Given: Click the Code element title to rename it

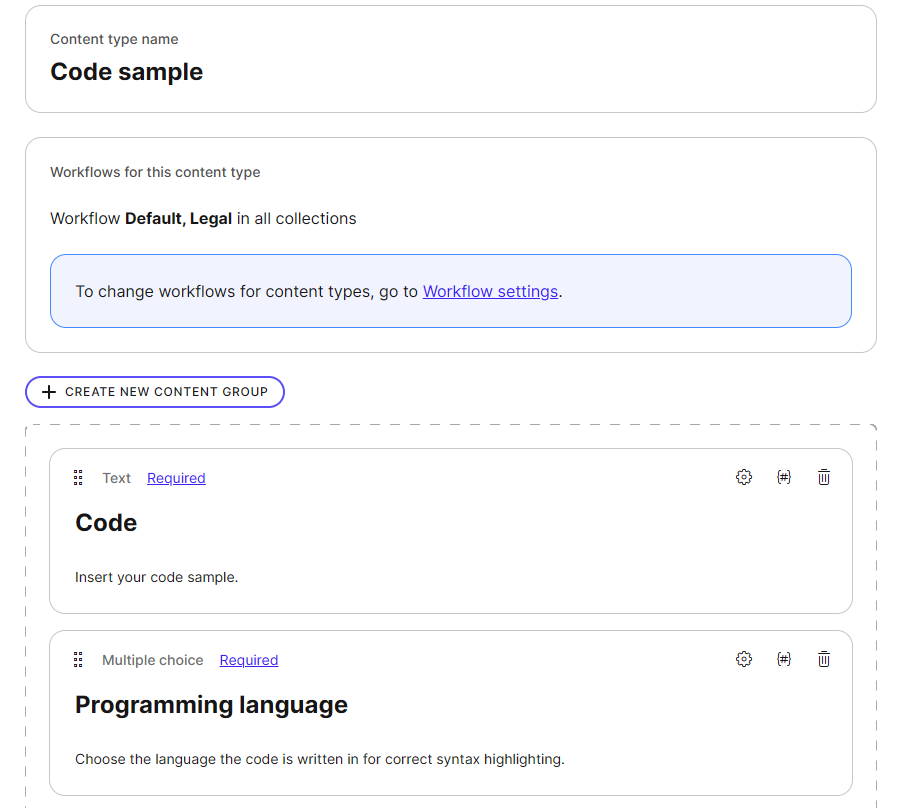Looking at the screenshot, I should click(106, 522).
